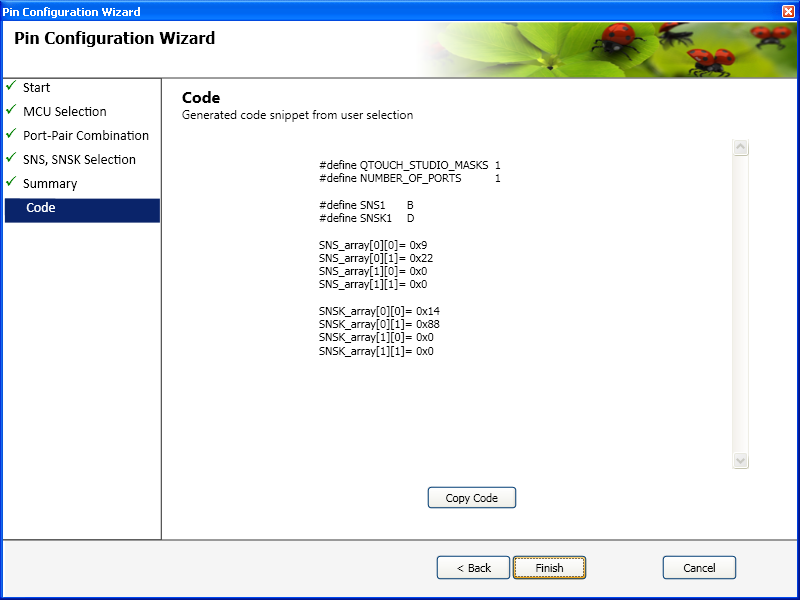
Task: Click the code pane scroll down arrow
Action: (740, 460)
